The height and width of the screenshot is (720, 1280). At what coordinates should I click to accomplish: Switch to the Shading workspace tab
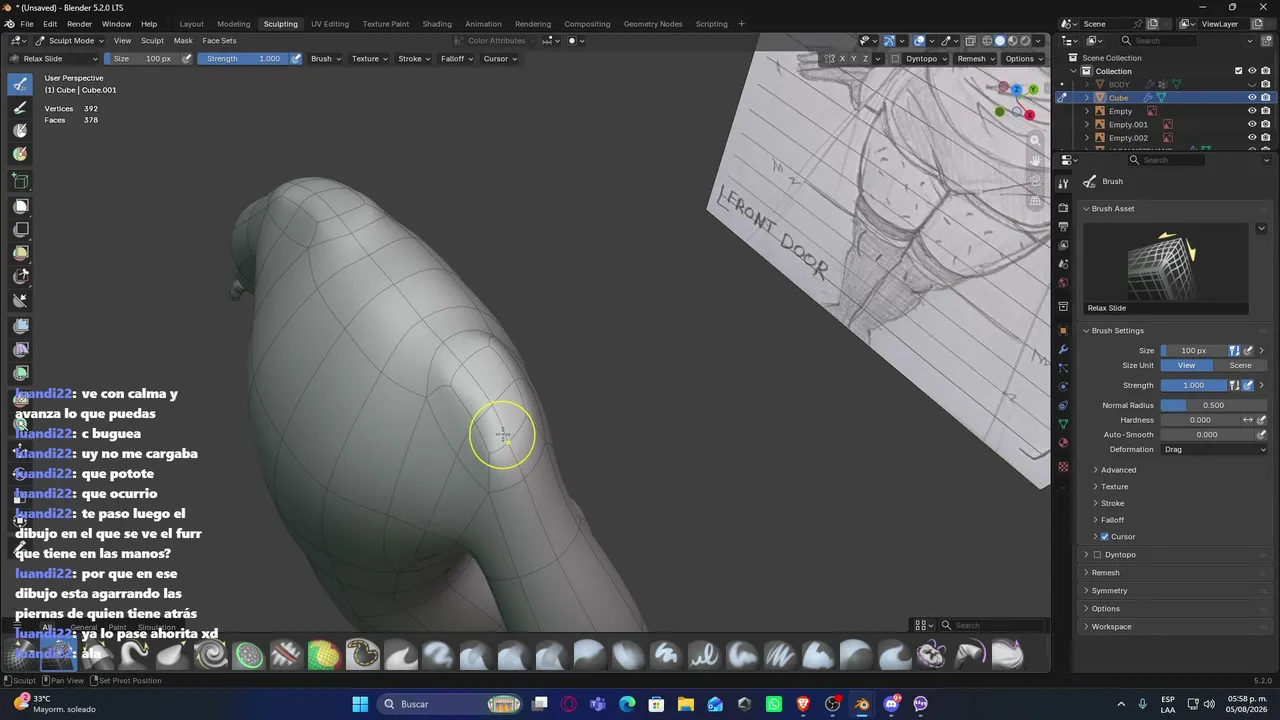click(437, 24)
